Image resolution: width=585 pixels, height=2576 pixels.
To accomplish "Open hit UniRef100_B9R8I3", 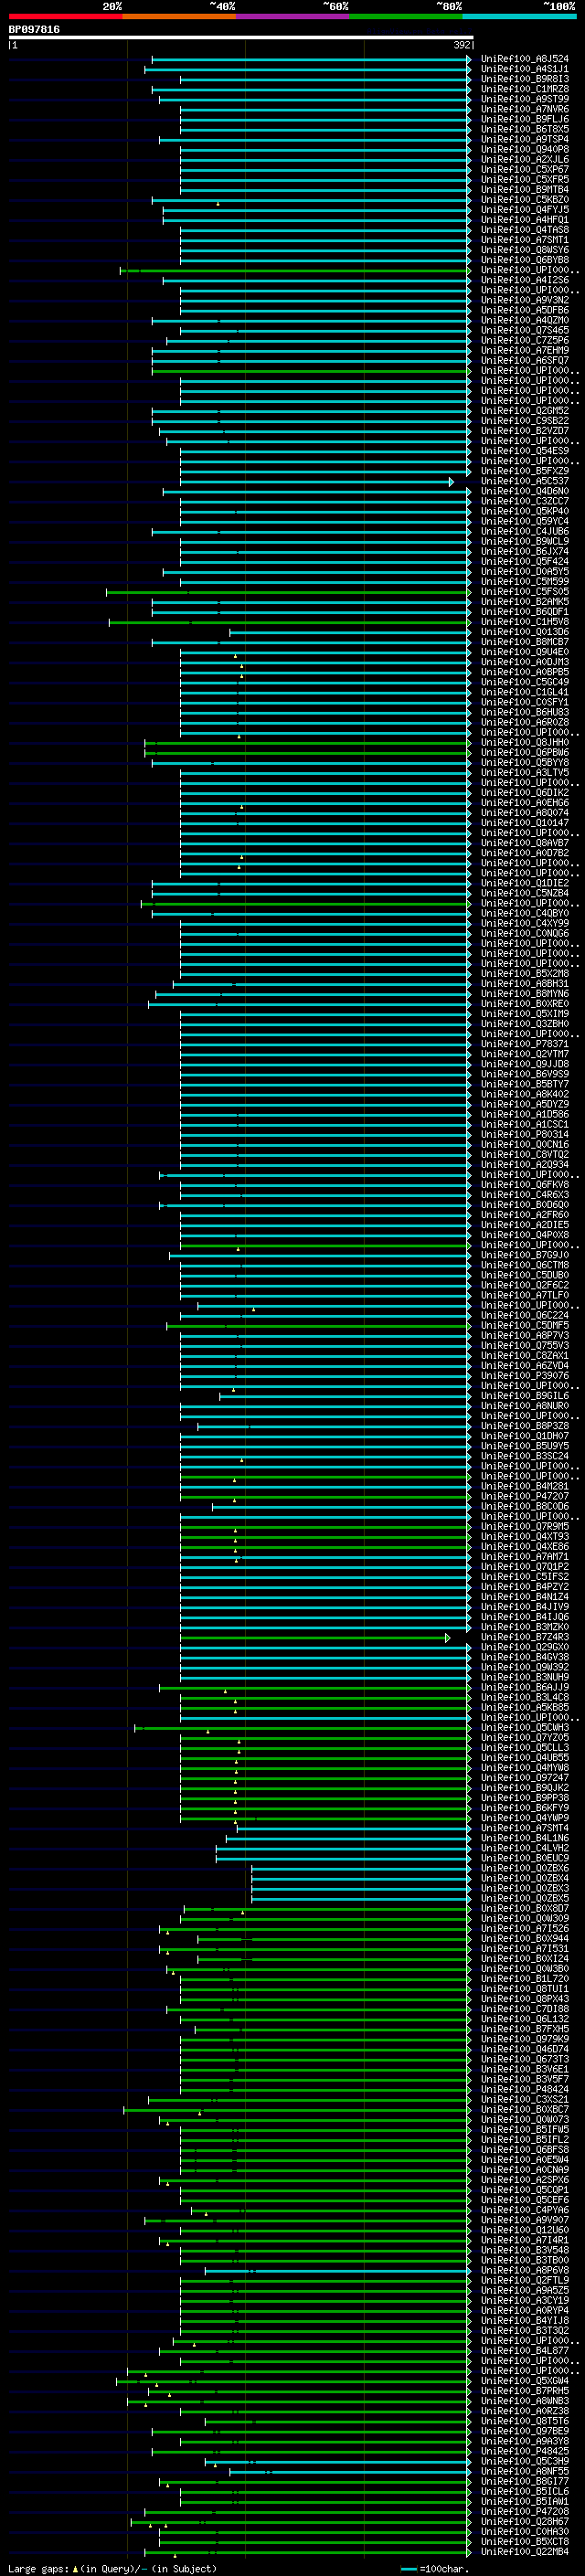I will click(x=524, y=79).
